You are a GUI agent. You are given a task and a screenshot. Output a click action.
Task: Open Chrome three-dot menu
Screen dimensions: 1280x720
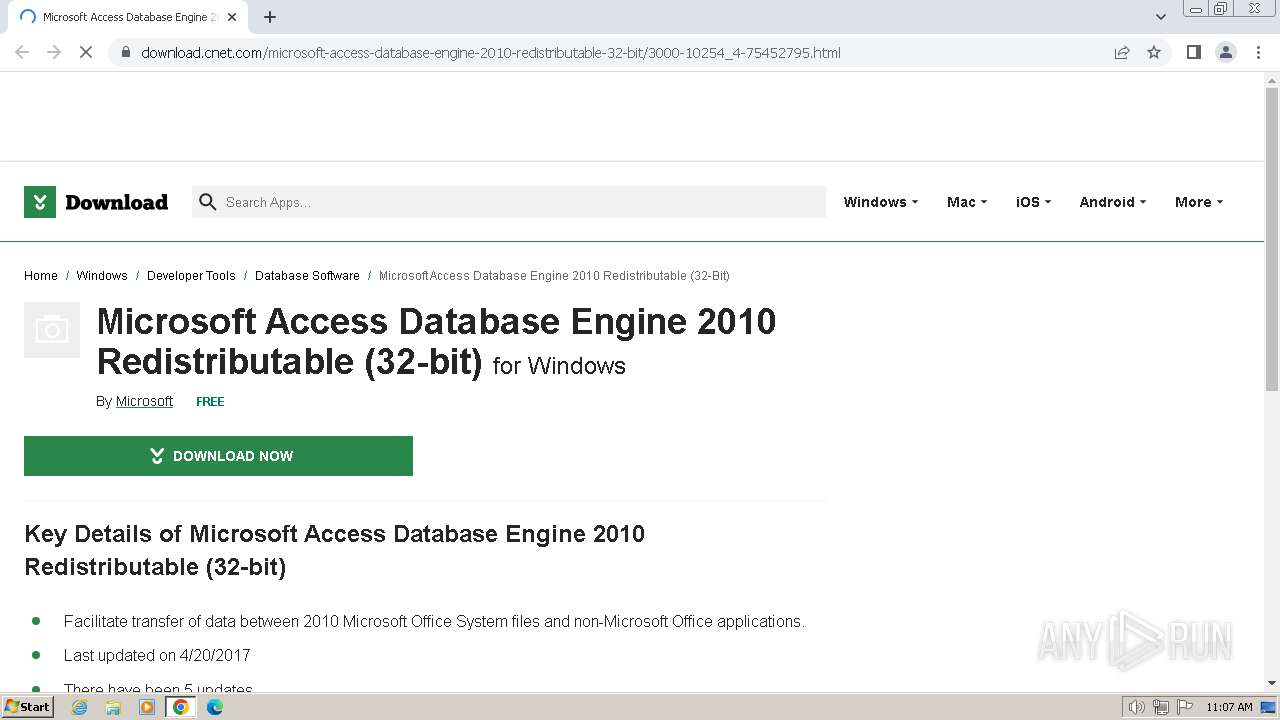tap(1258, 52)
